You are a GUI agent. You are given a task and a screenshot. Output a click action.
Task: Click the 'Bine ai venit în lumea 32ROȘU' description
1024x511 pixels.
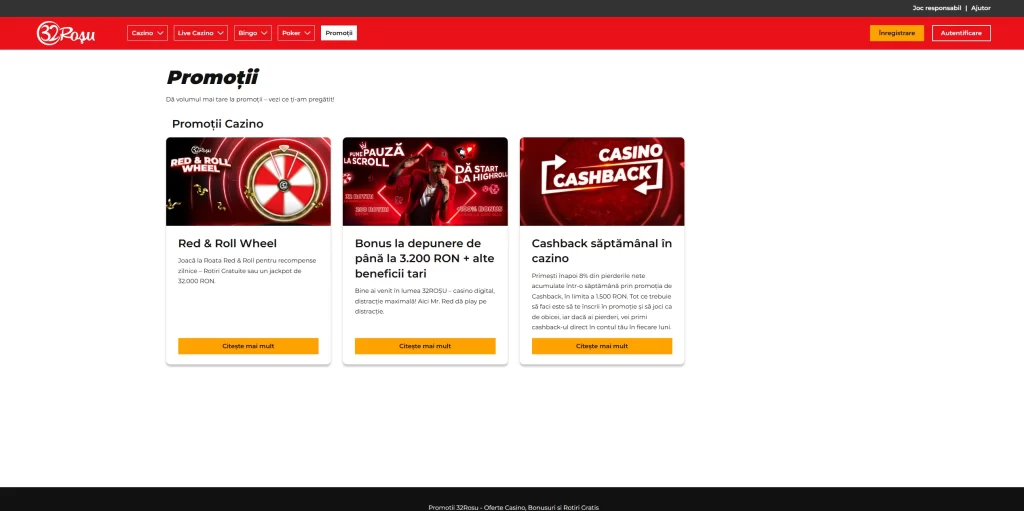click(424, 301)
